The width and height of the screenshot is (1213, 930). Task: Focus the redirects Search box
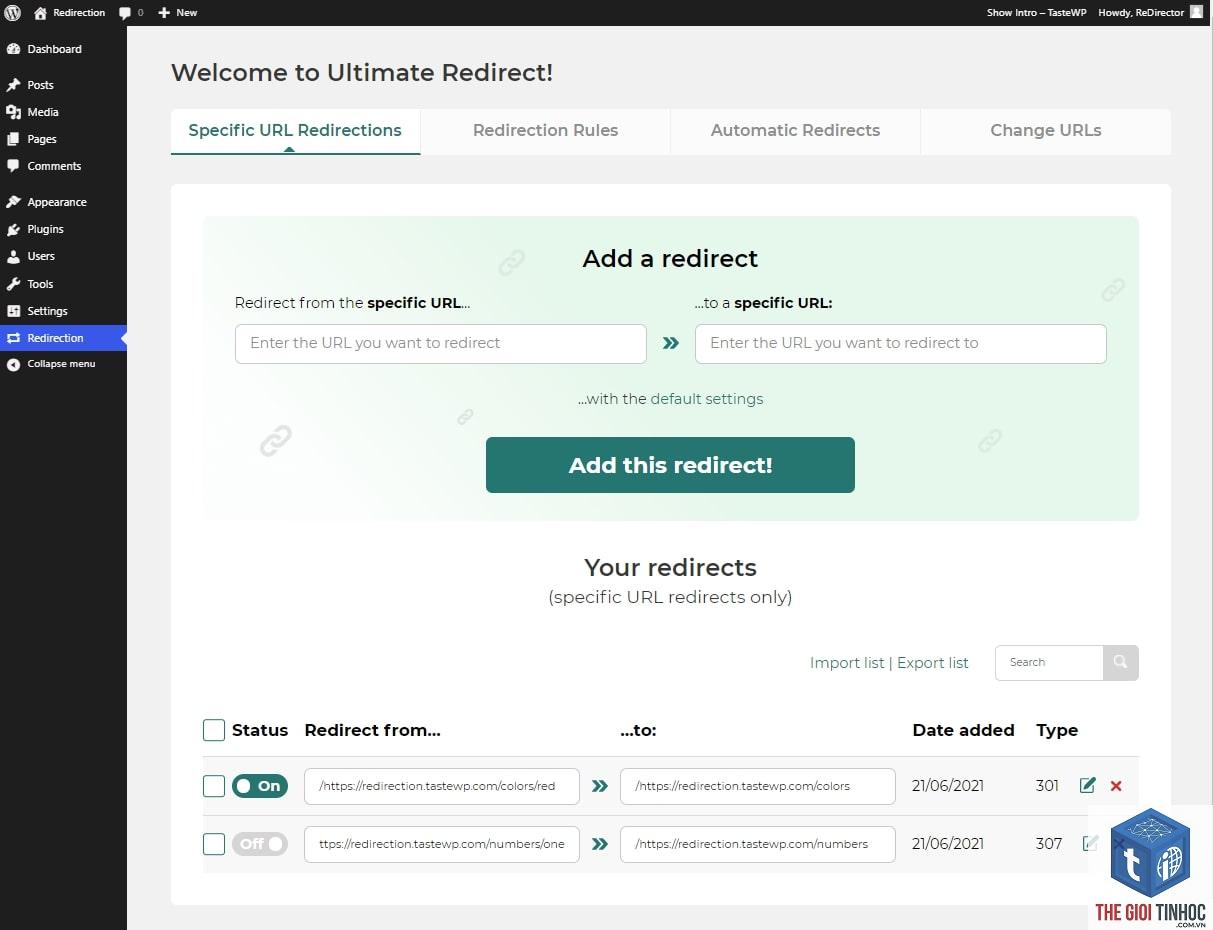click(1049, 663)
